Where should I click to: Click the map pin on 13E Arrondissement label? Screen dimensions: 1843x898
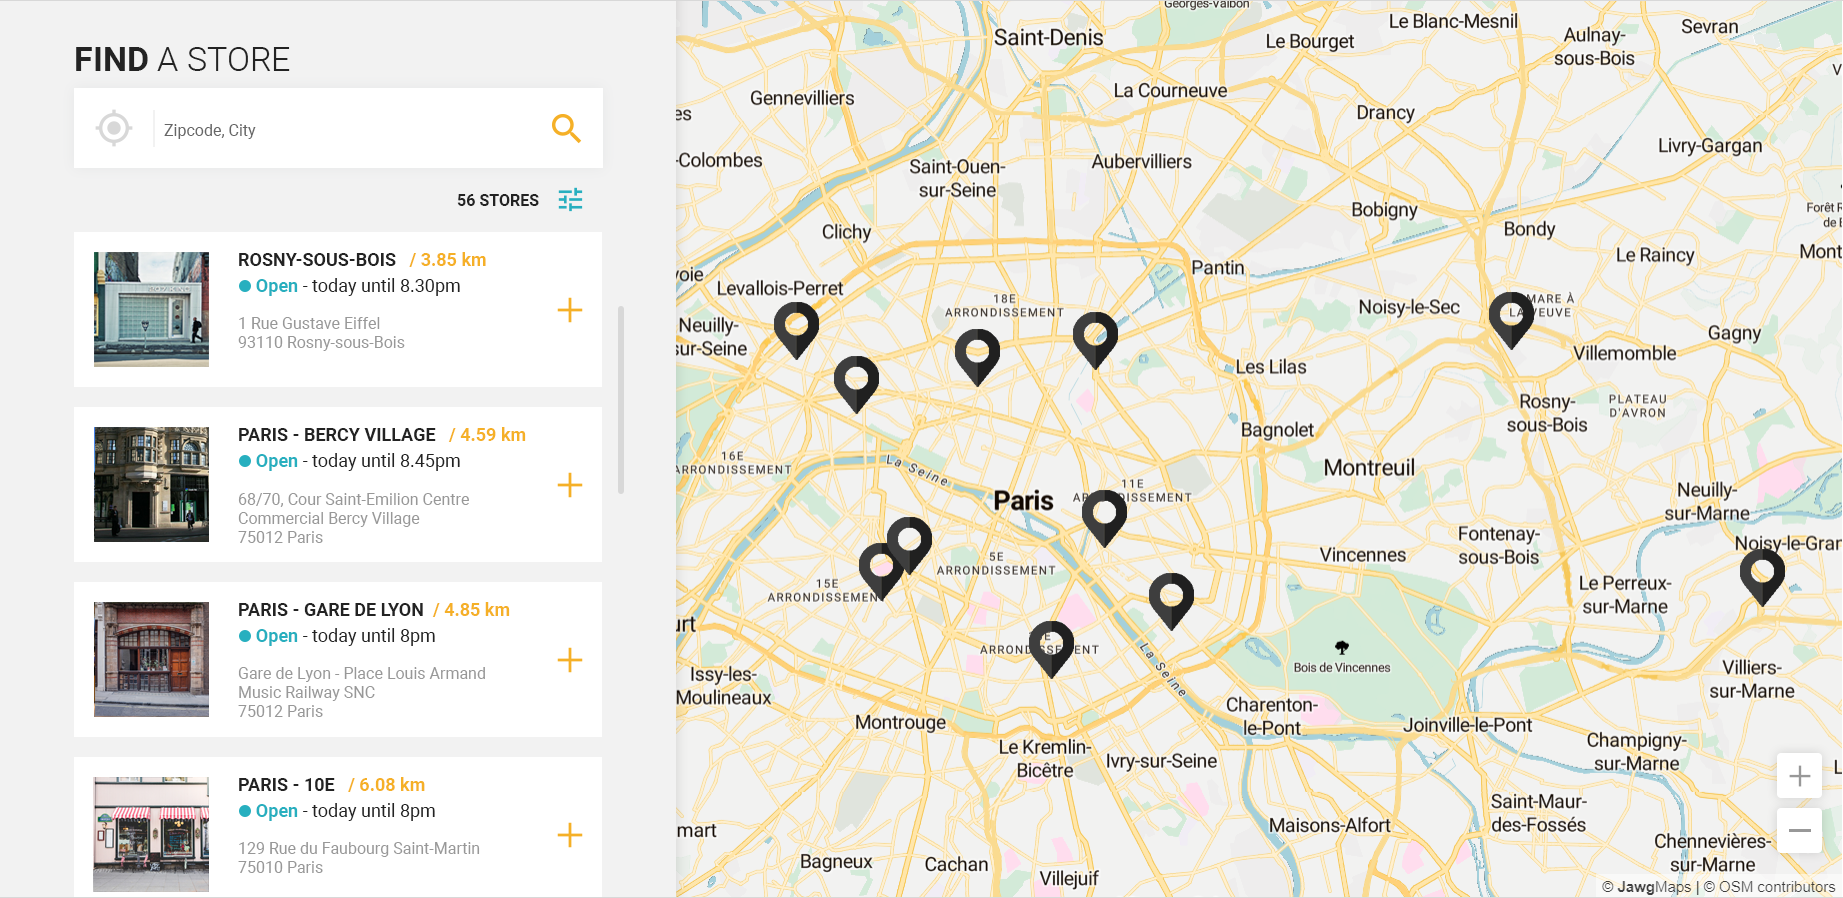click(x=1051, y=649)
